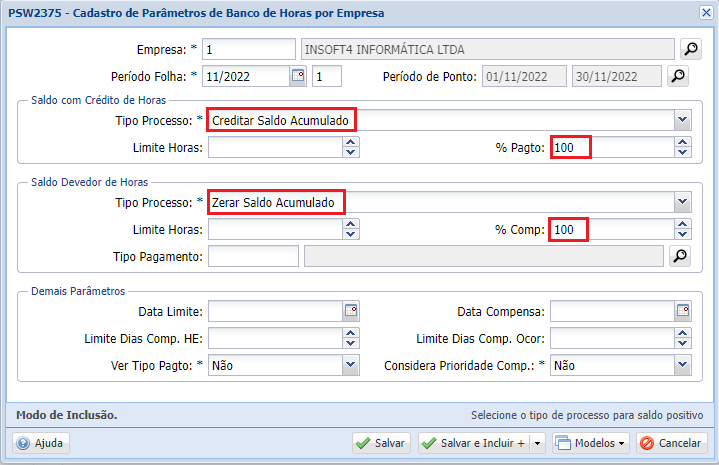Open the Ver Tipo Pagto dropdown

pos(351,365)
